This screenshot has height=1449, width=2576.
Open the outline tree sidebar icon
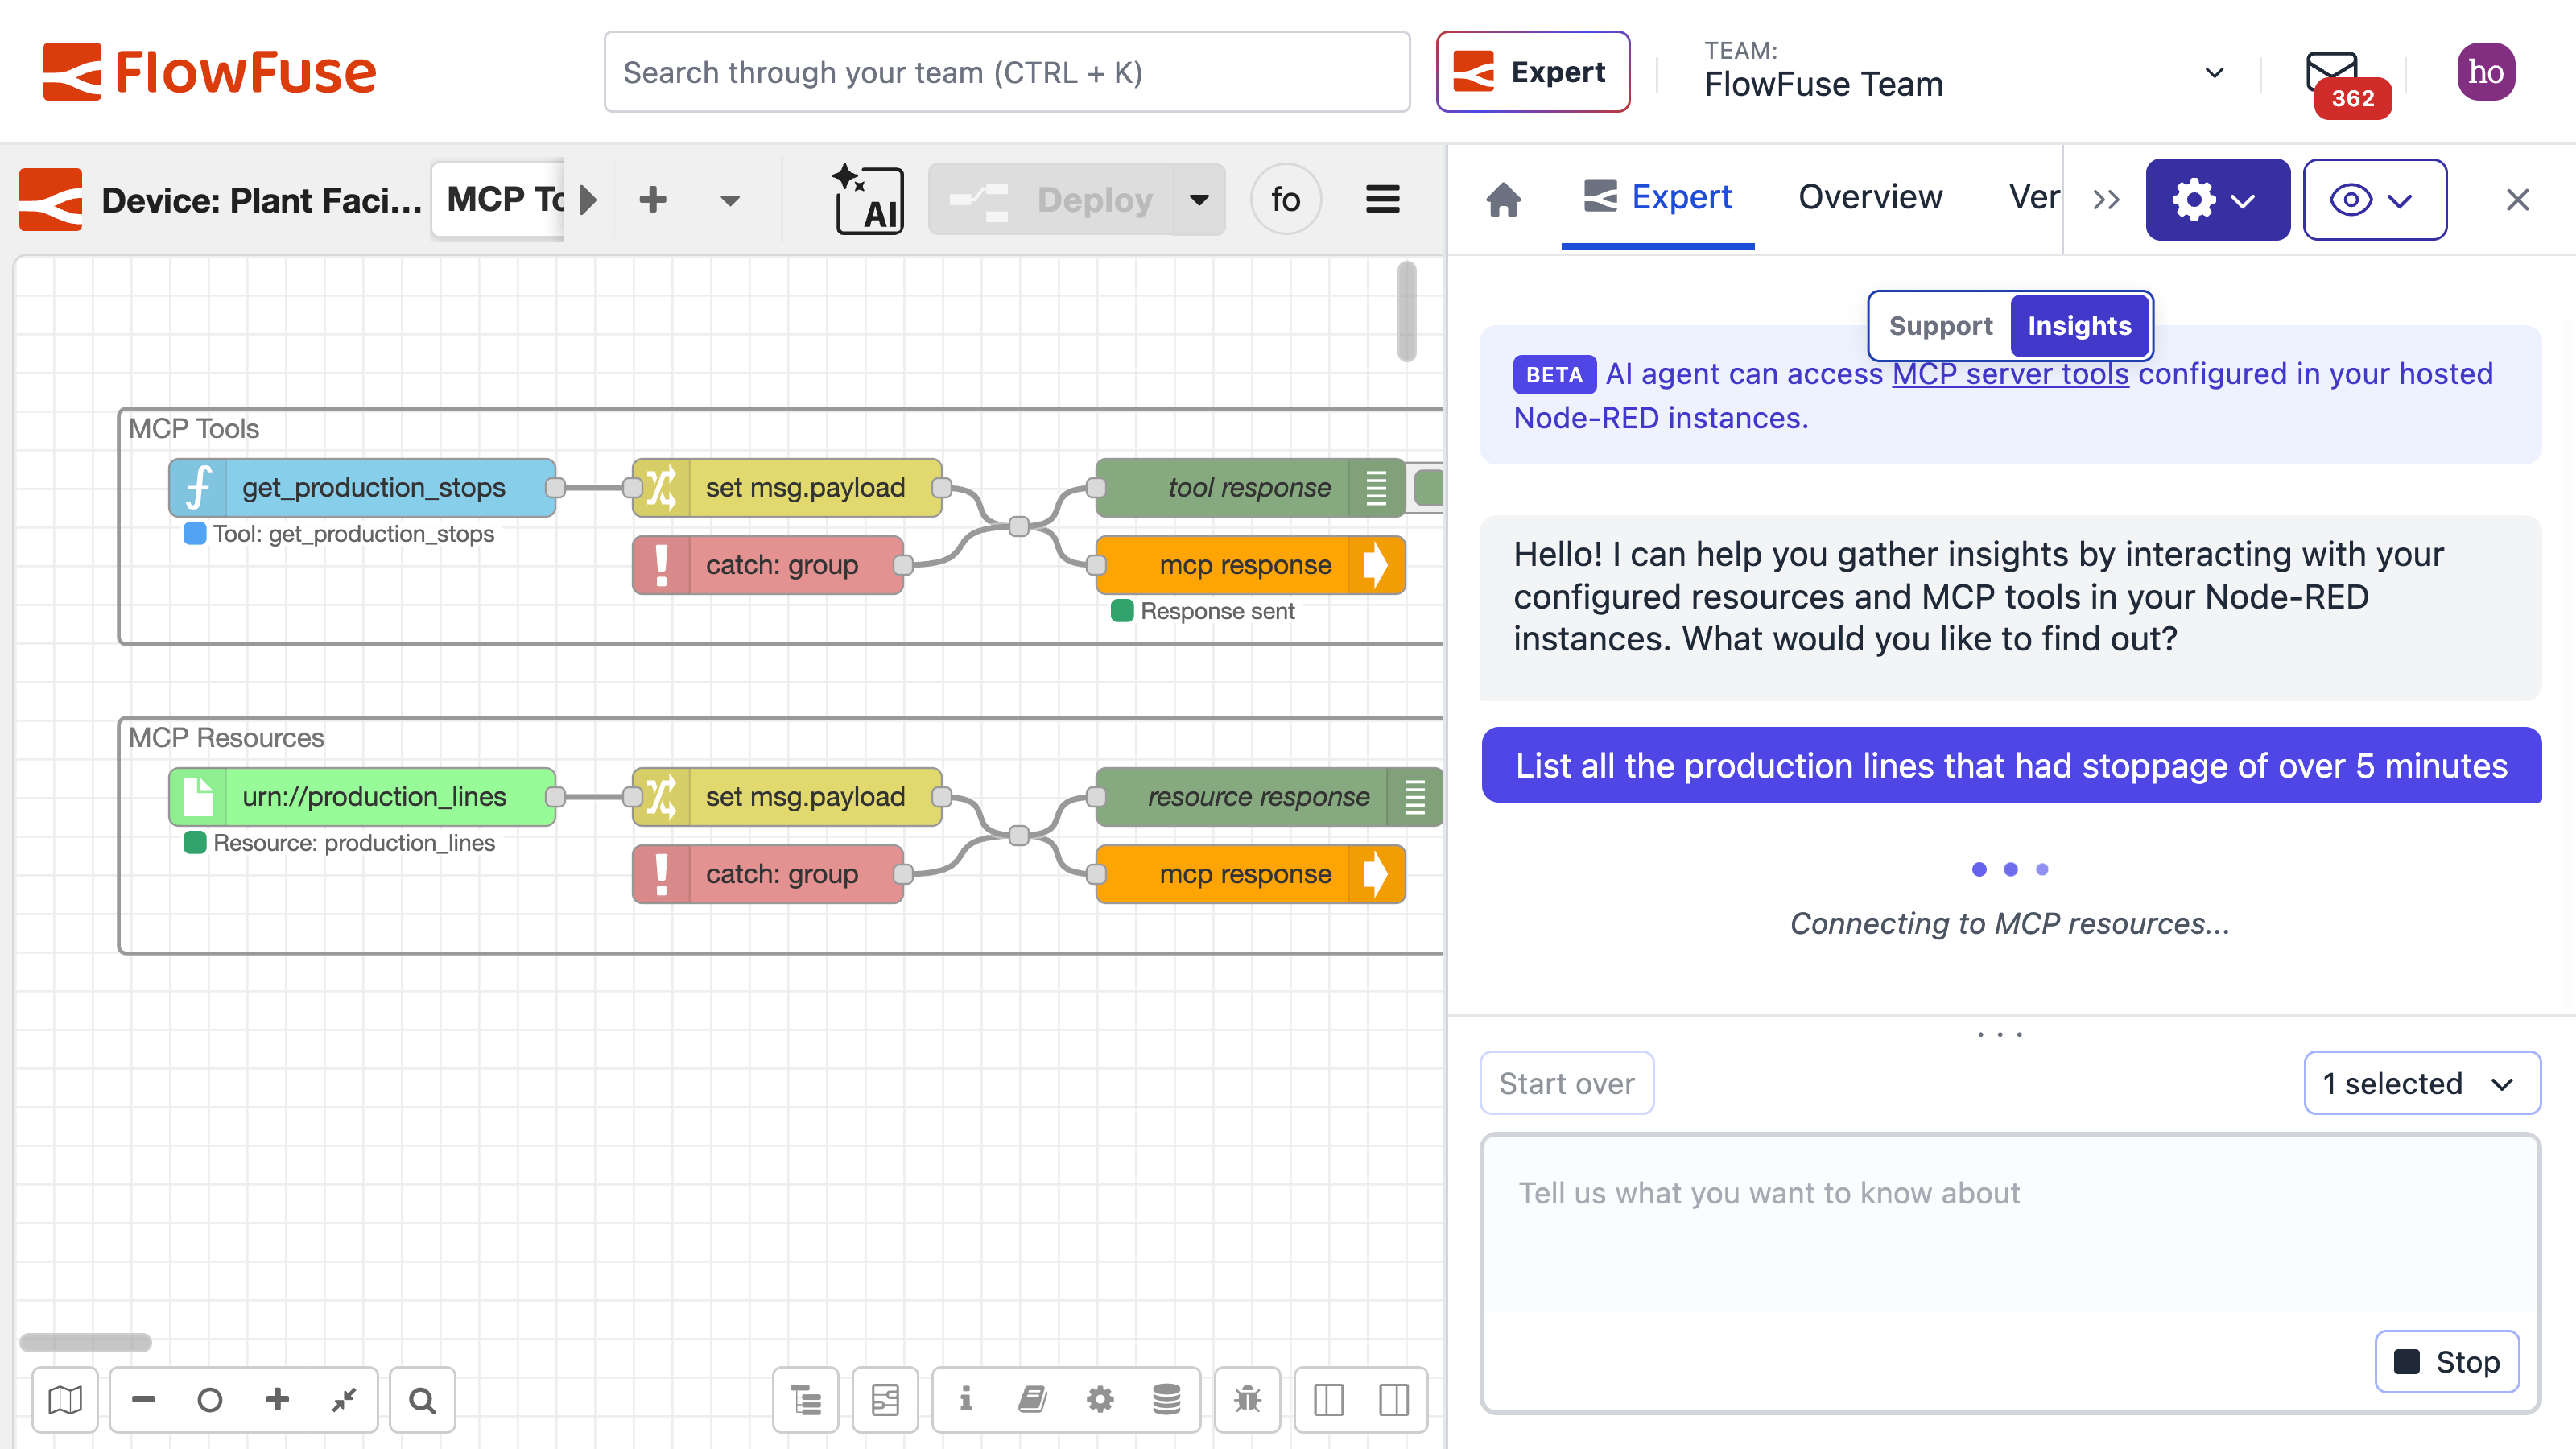805,1399
